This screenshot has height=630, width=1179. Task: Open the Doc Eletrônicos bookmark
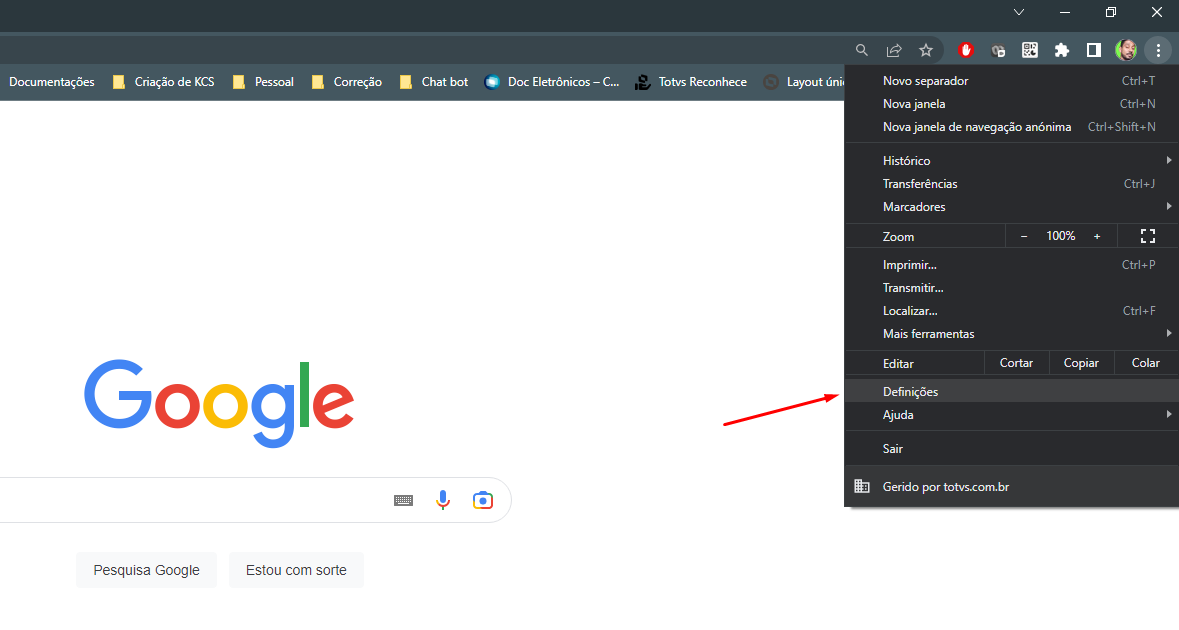(552, 82)
